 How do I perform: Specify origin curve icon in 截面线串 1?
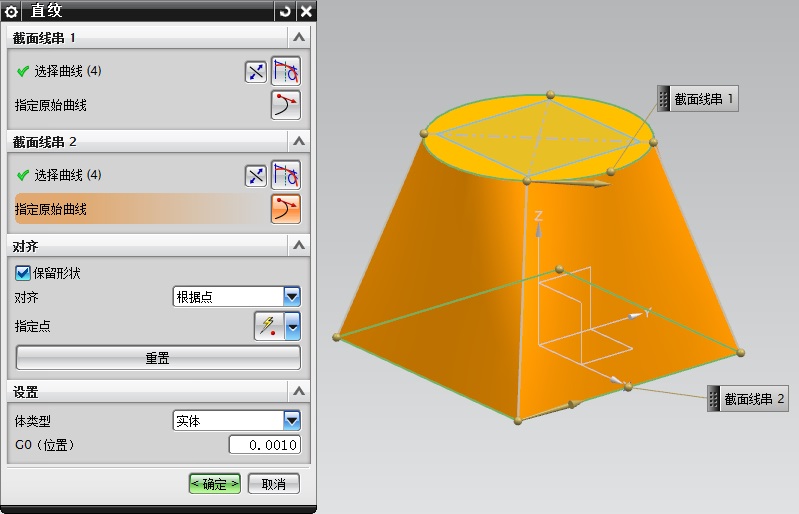pos(286,105)
